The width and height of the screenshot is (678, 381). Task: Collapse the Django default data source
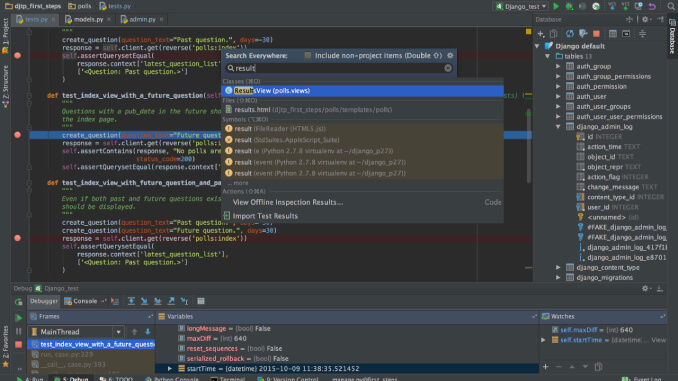pos(537,46)
